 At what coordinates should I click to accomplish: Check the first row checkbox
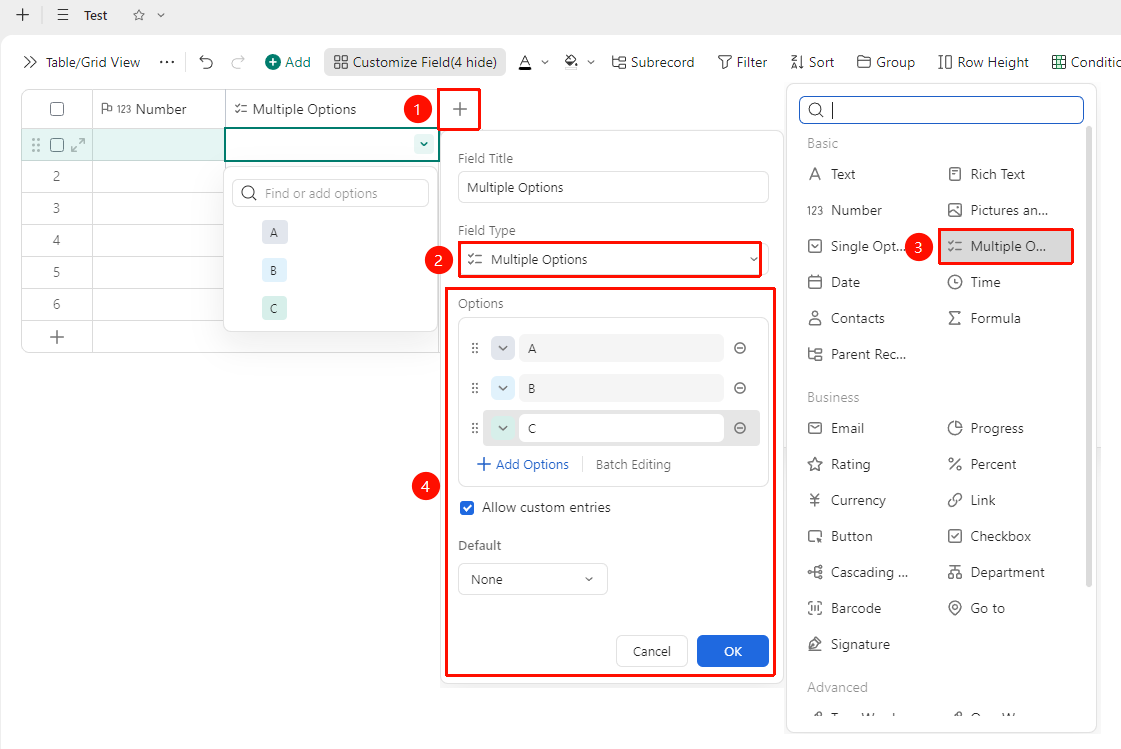tap(57, 145)
